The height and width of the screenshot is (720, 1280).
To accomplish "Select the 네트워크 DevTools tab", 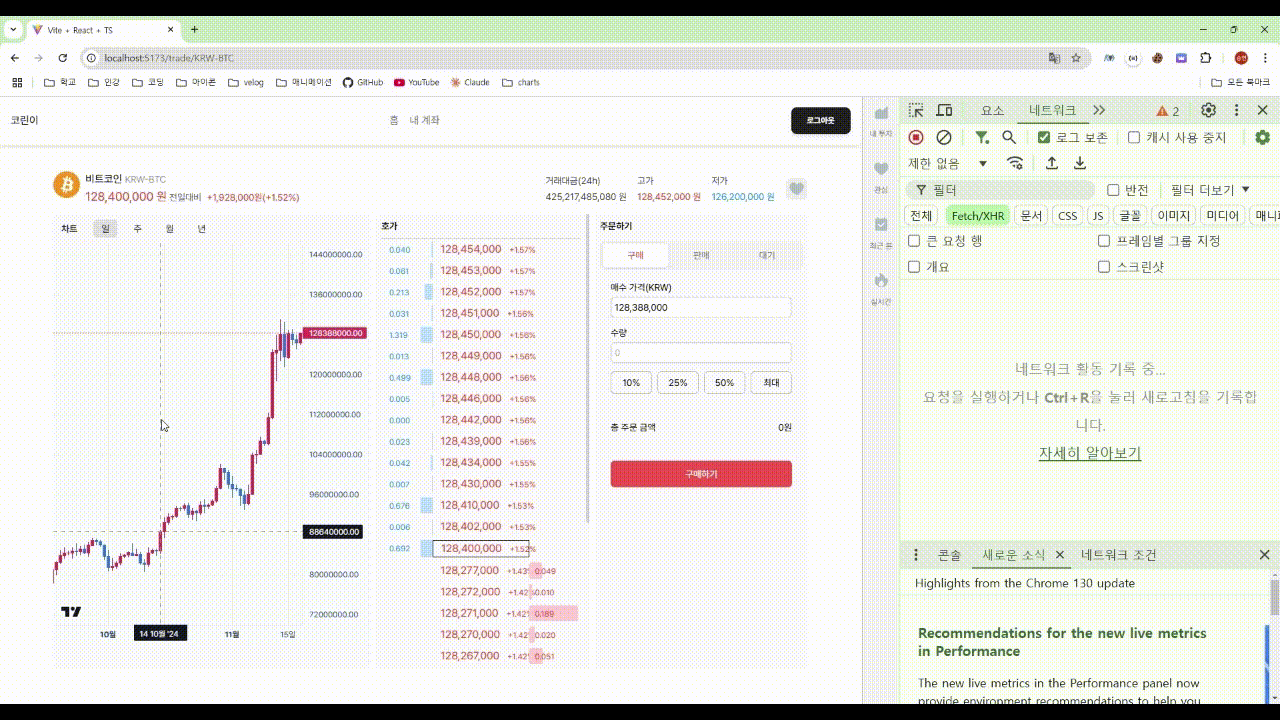I will click(x=1053, y=111).
